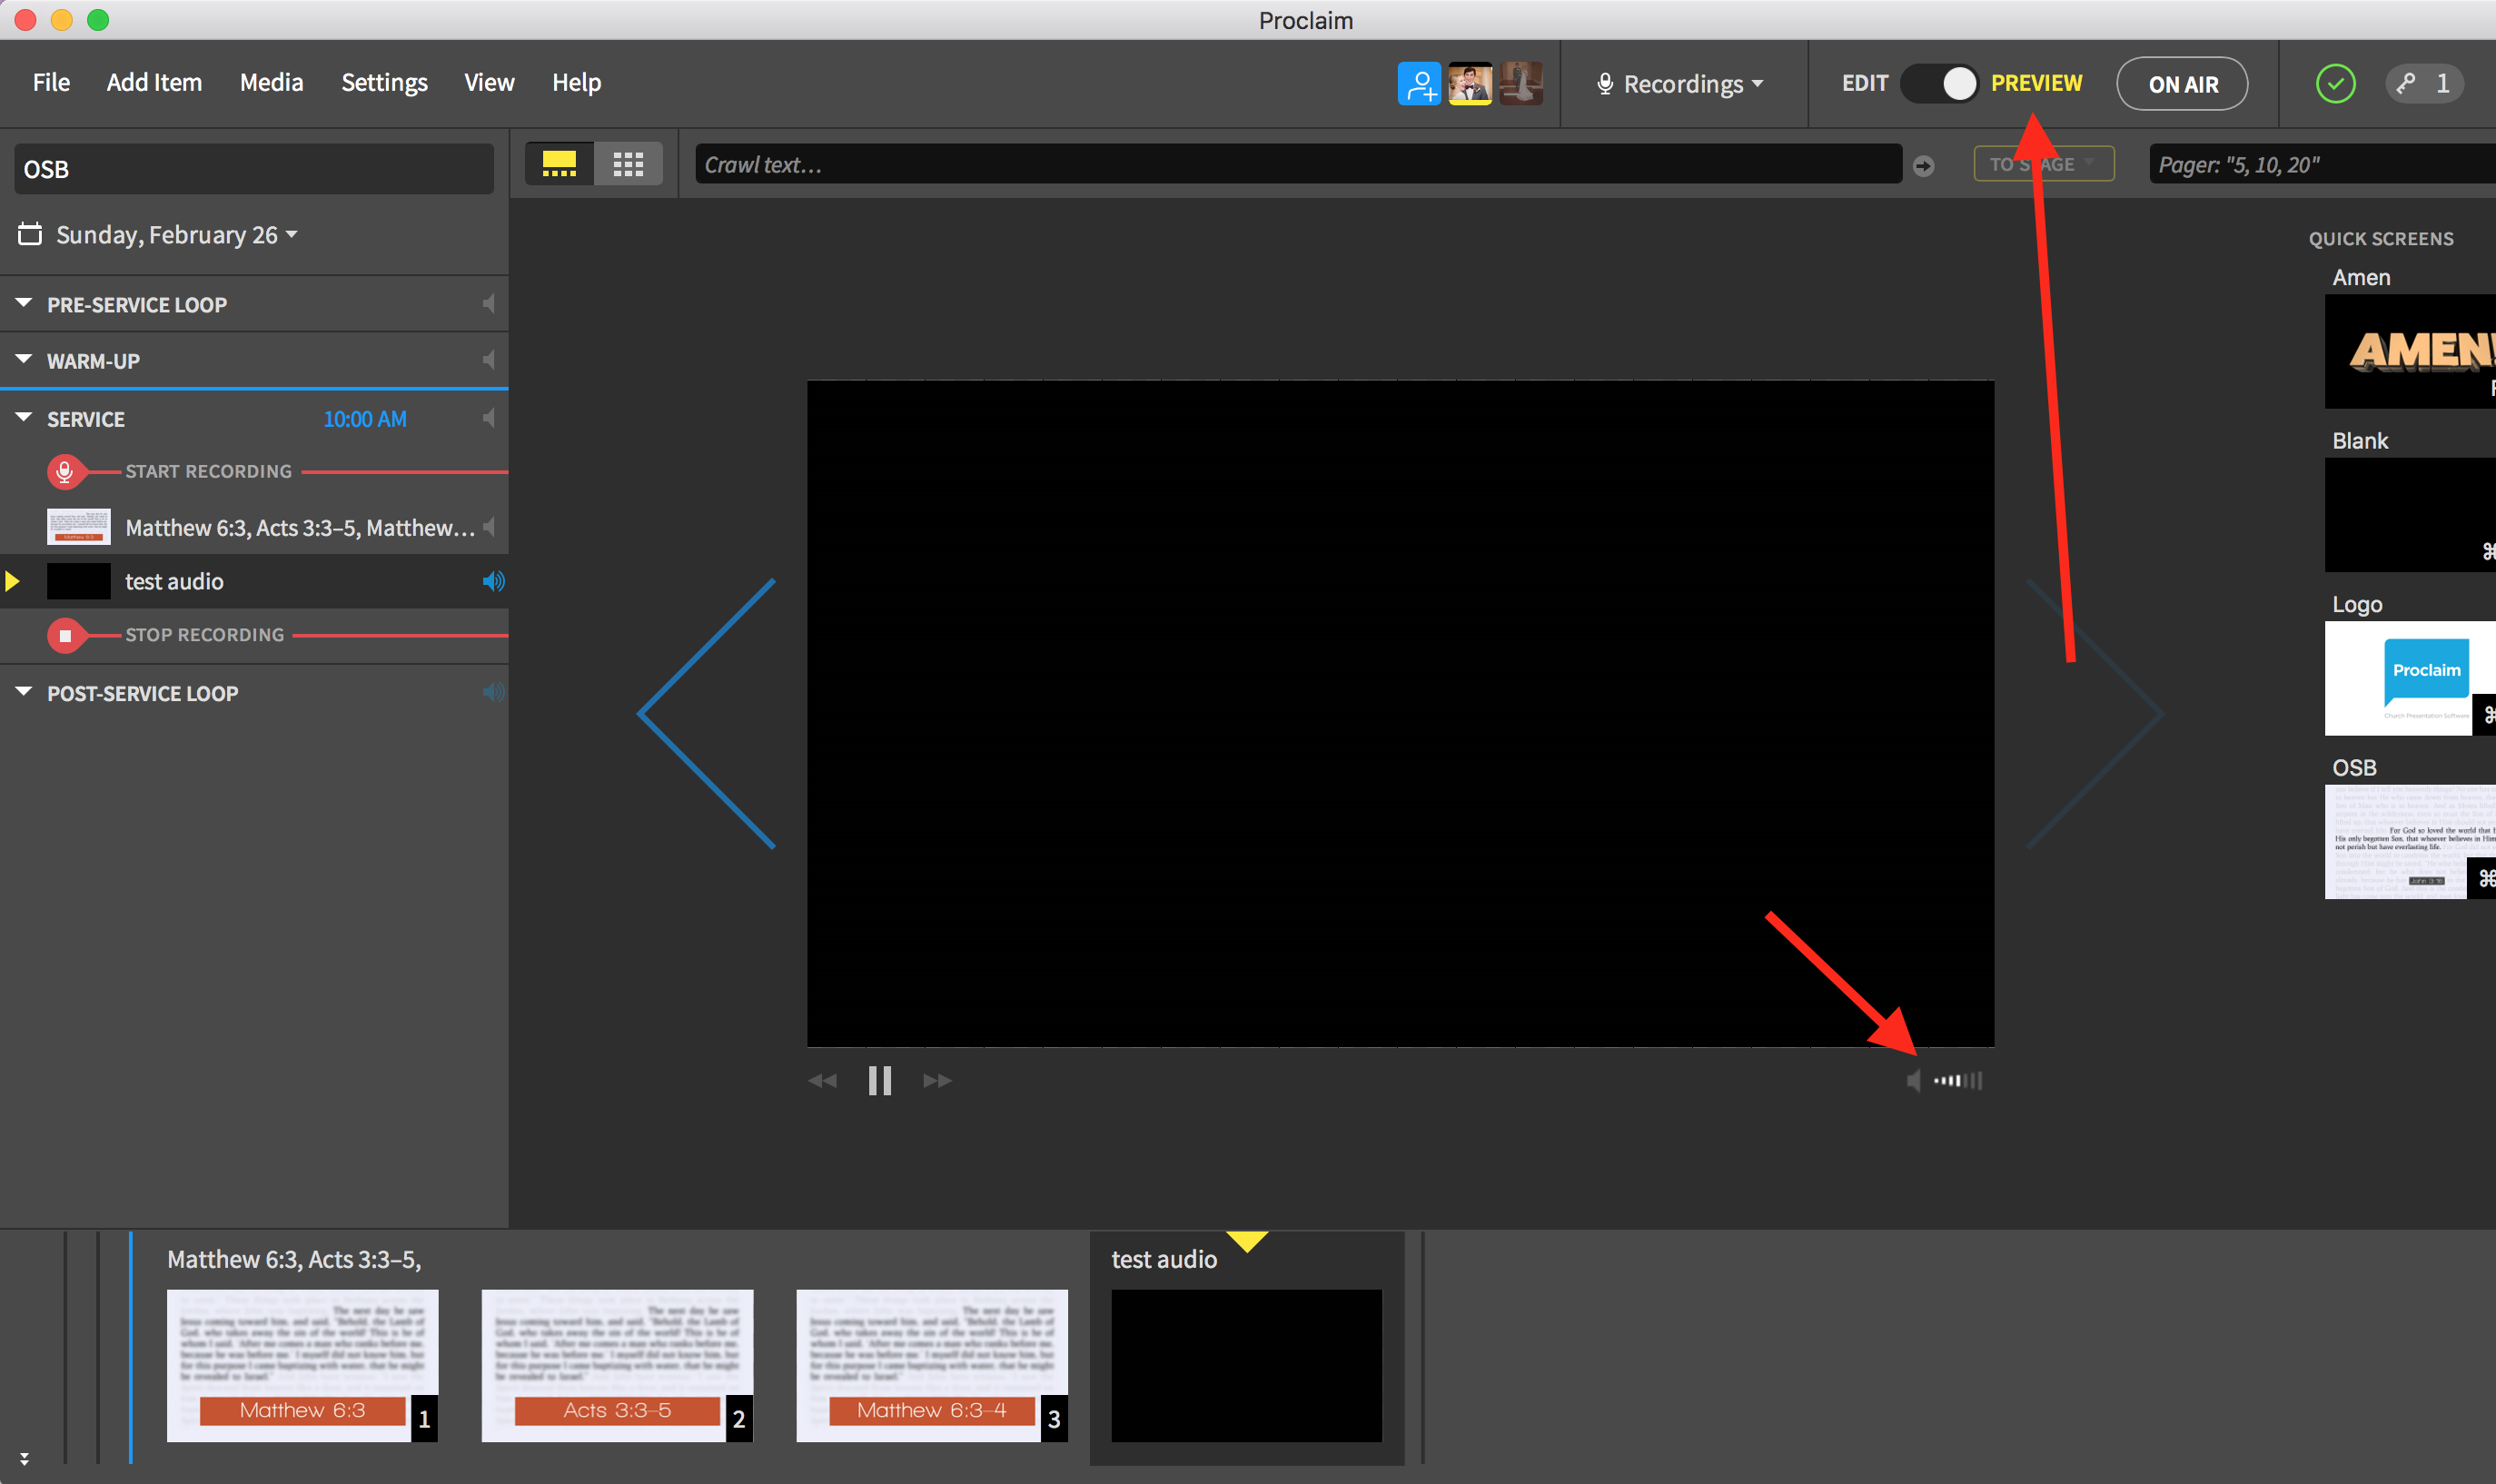Click the send crawl text arrow
The width and height of the screenshot is (2496, 1484).
click(1923, 166)
